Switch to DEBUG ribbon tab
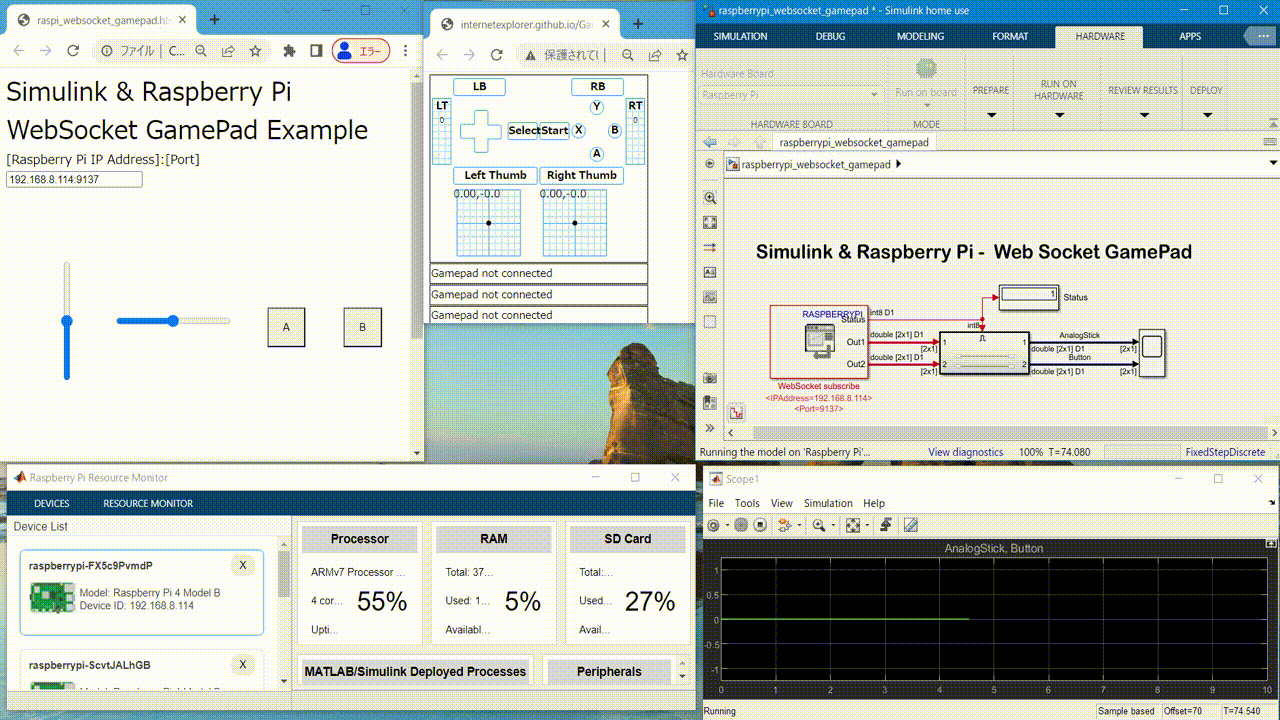This screenshot has width=1280, height=720. tap(830, 36)
